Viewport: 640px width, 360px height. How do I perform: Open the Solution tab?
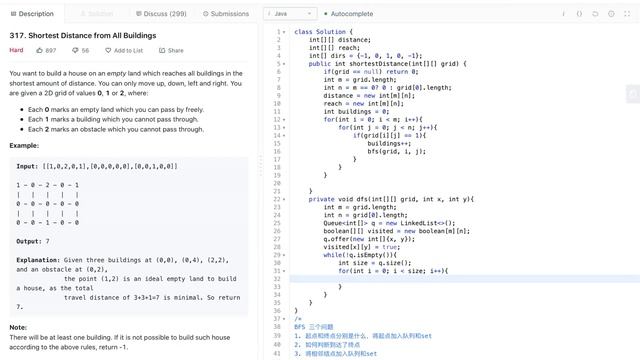(97, 14)
